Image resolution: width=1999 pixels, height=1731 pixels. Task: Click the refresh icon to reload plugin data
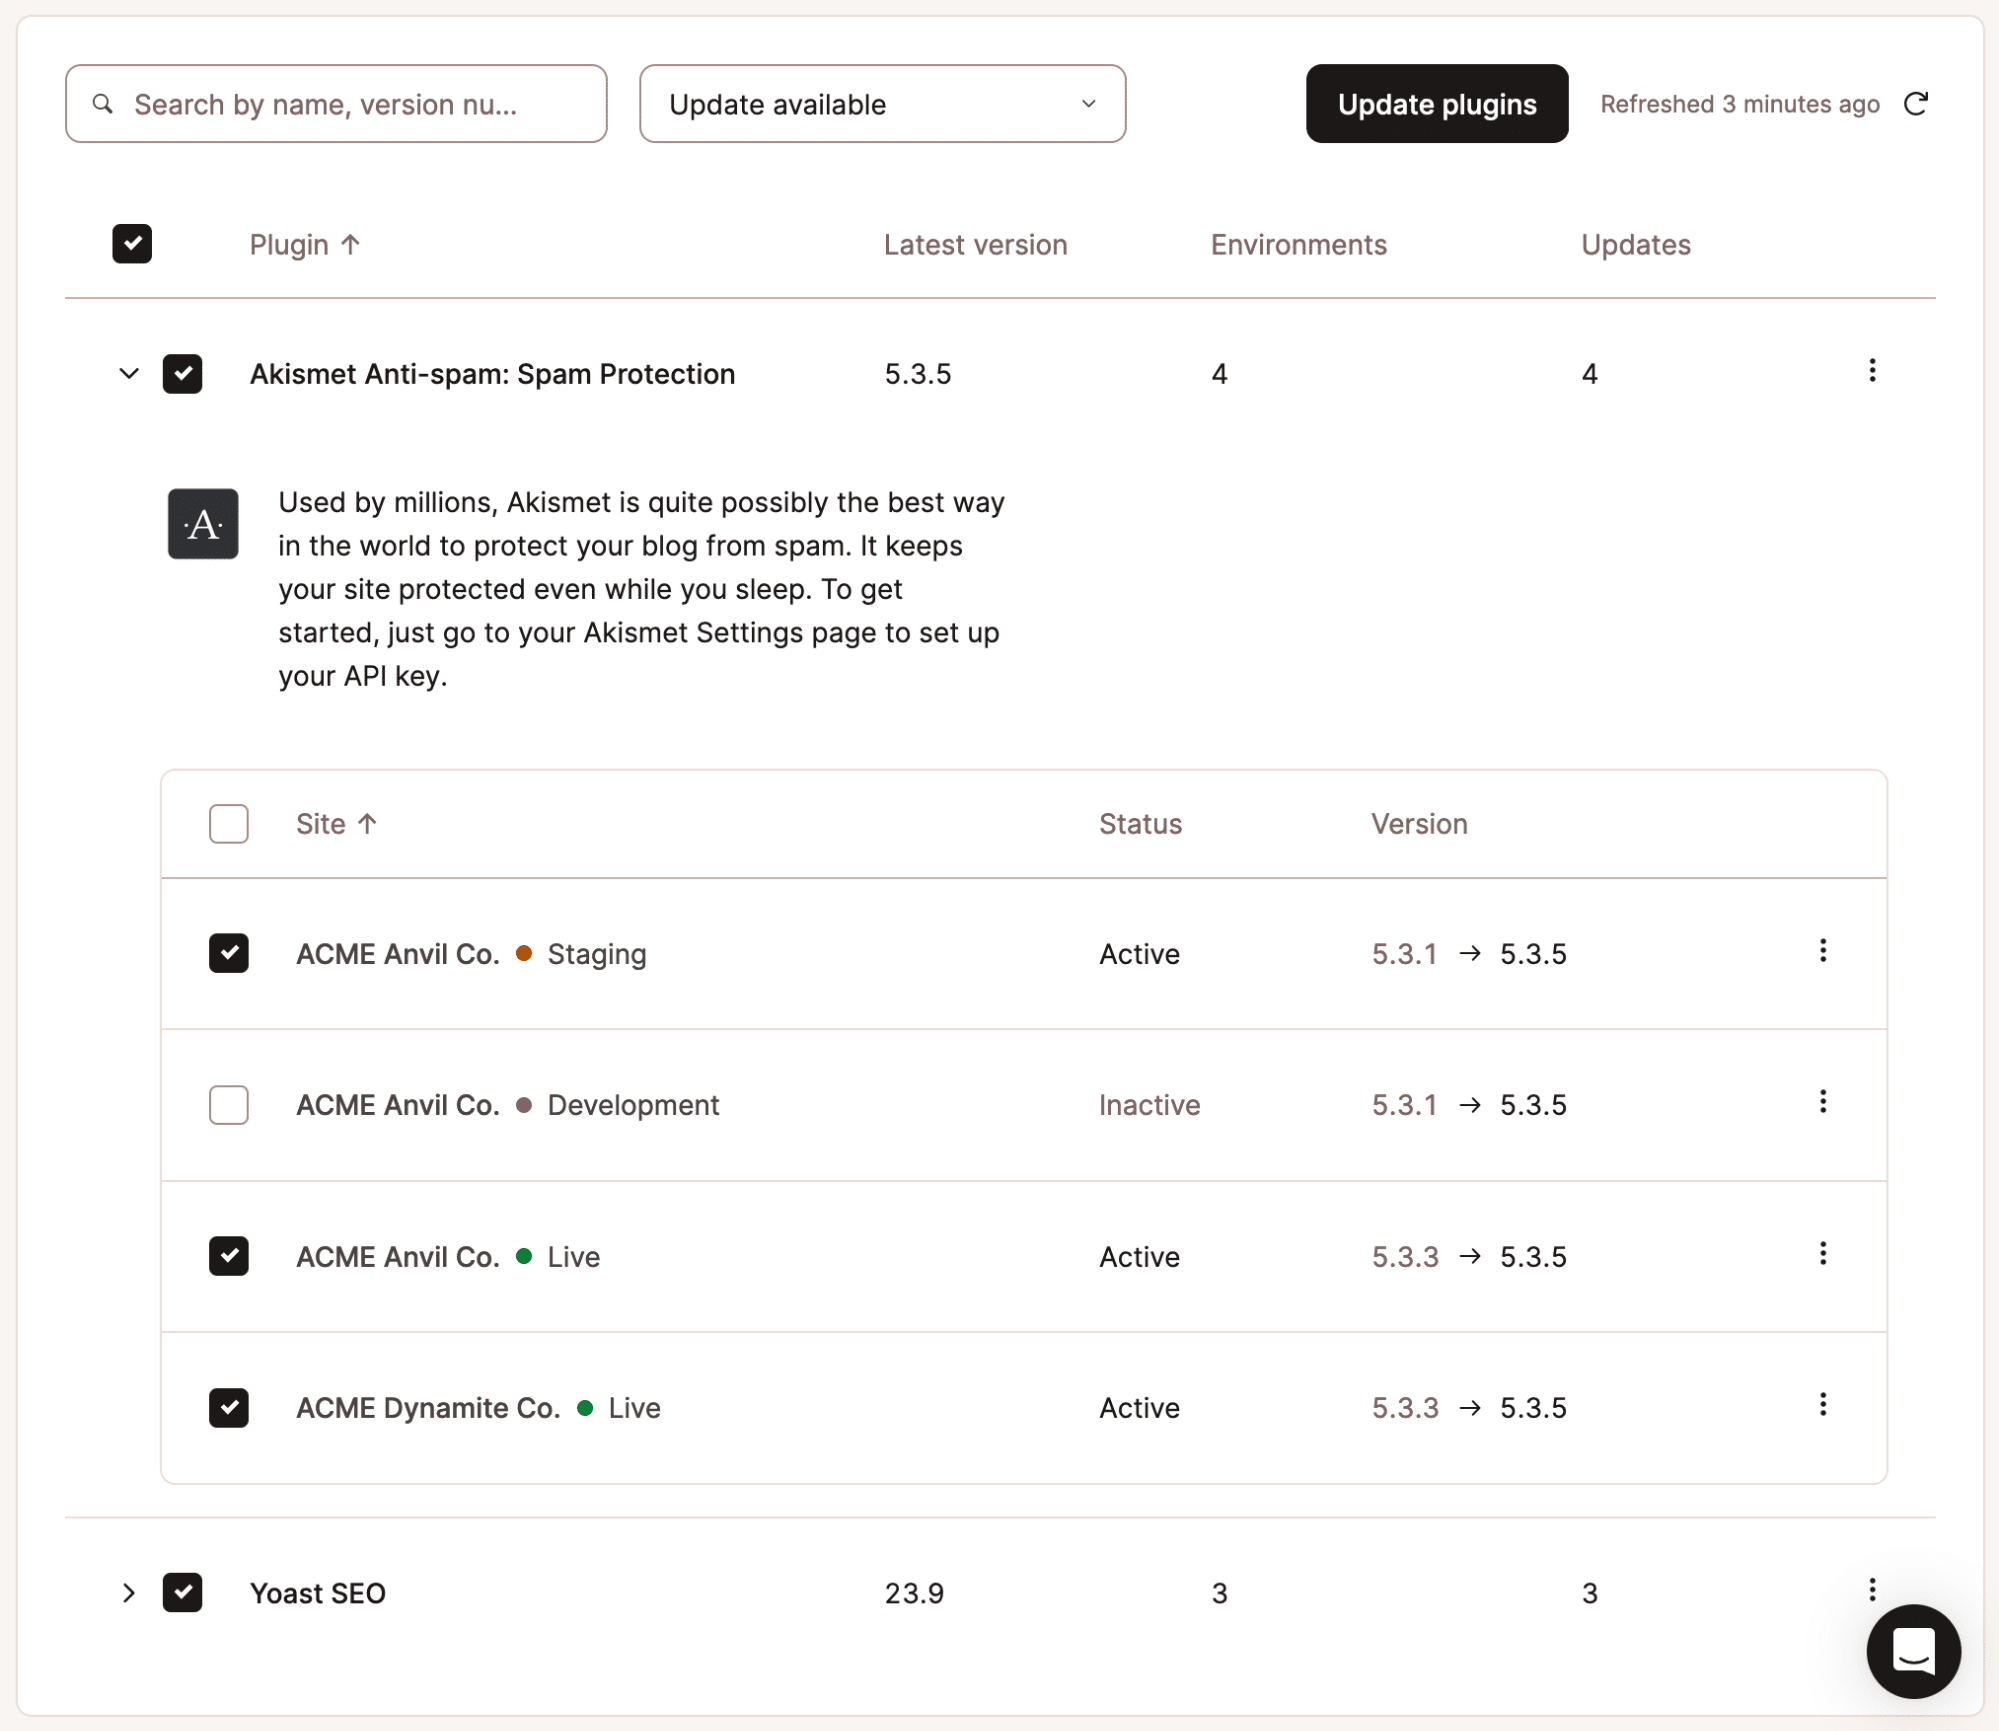[1917, 104]
